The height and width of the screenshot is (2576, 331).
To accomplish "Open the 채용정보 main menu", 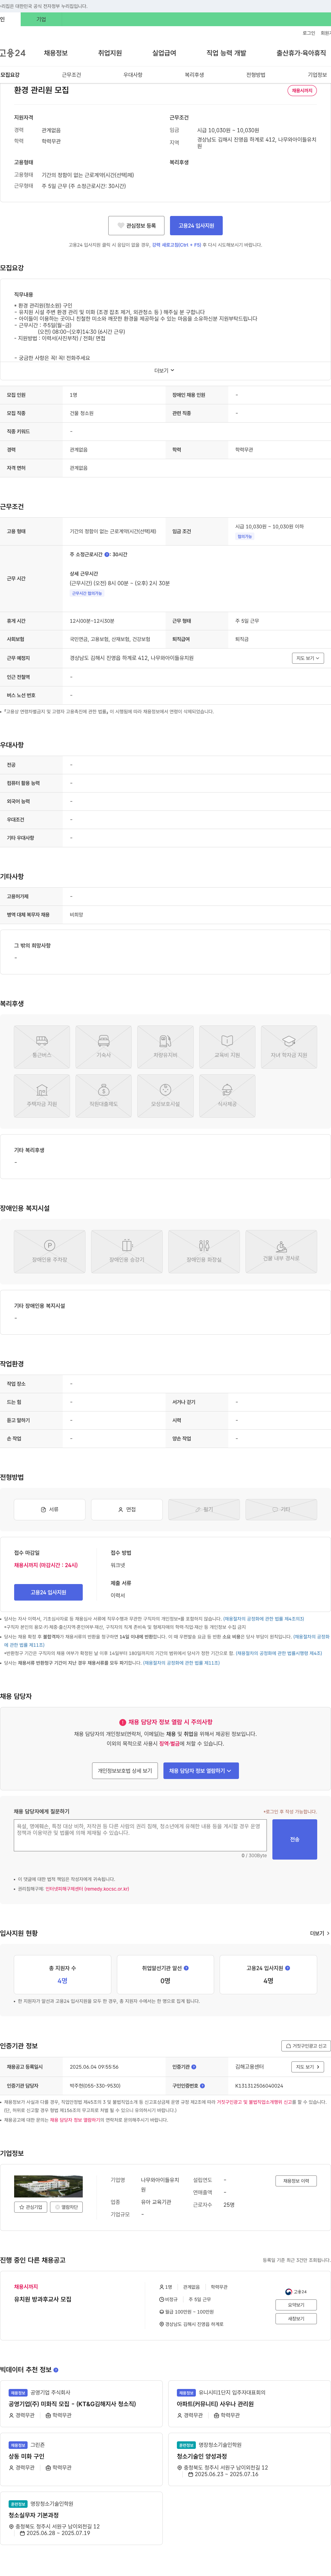I will click(x=56, y=53).
